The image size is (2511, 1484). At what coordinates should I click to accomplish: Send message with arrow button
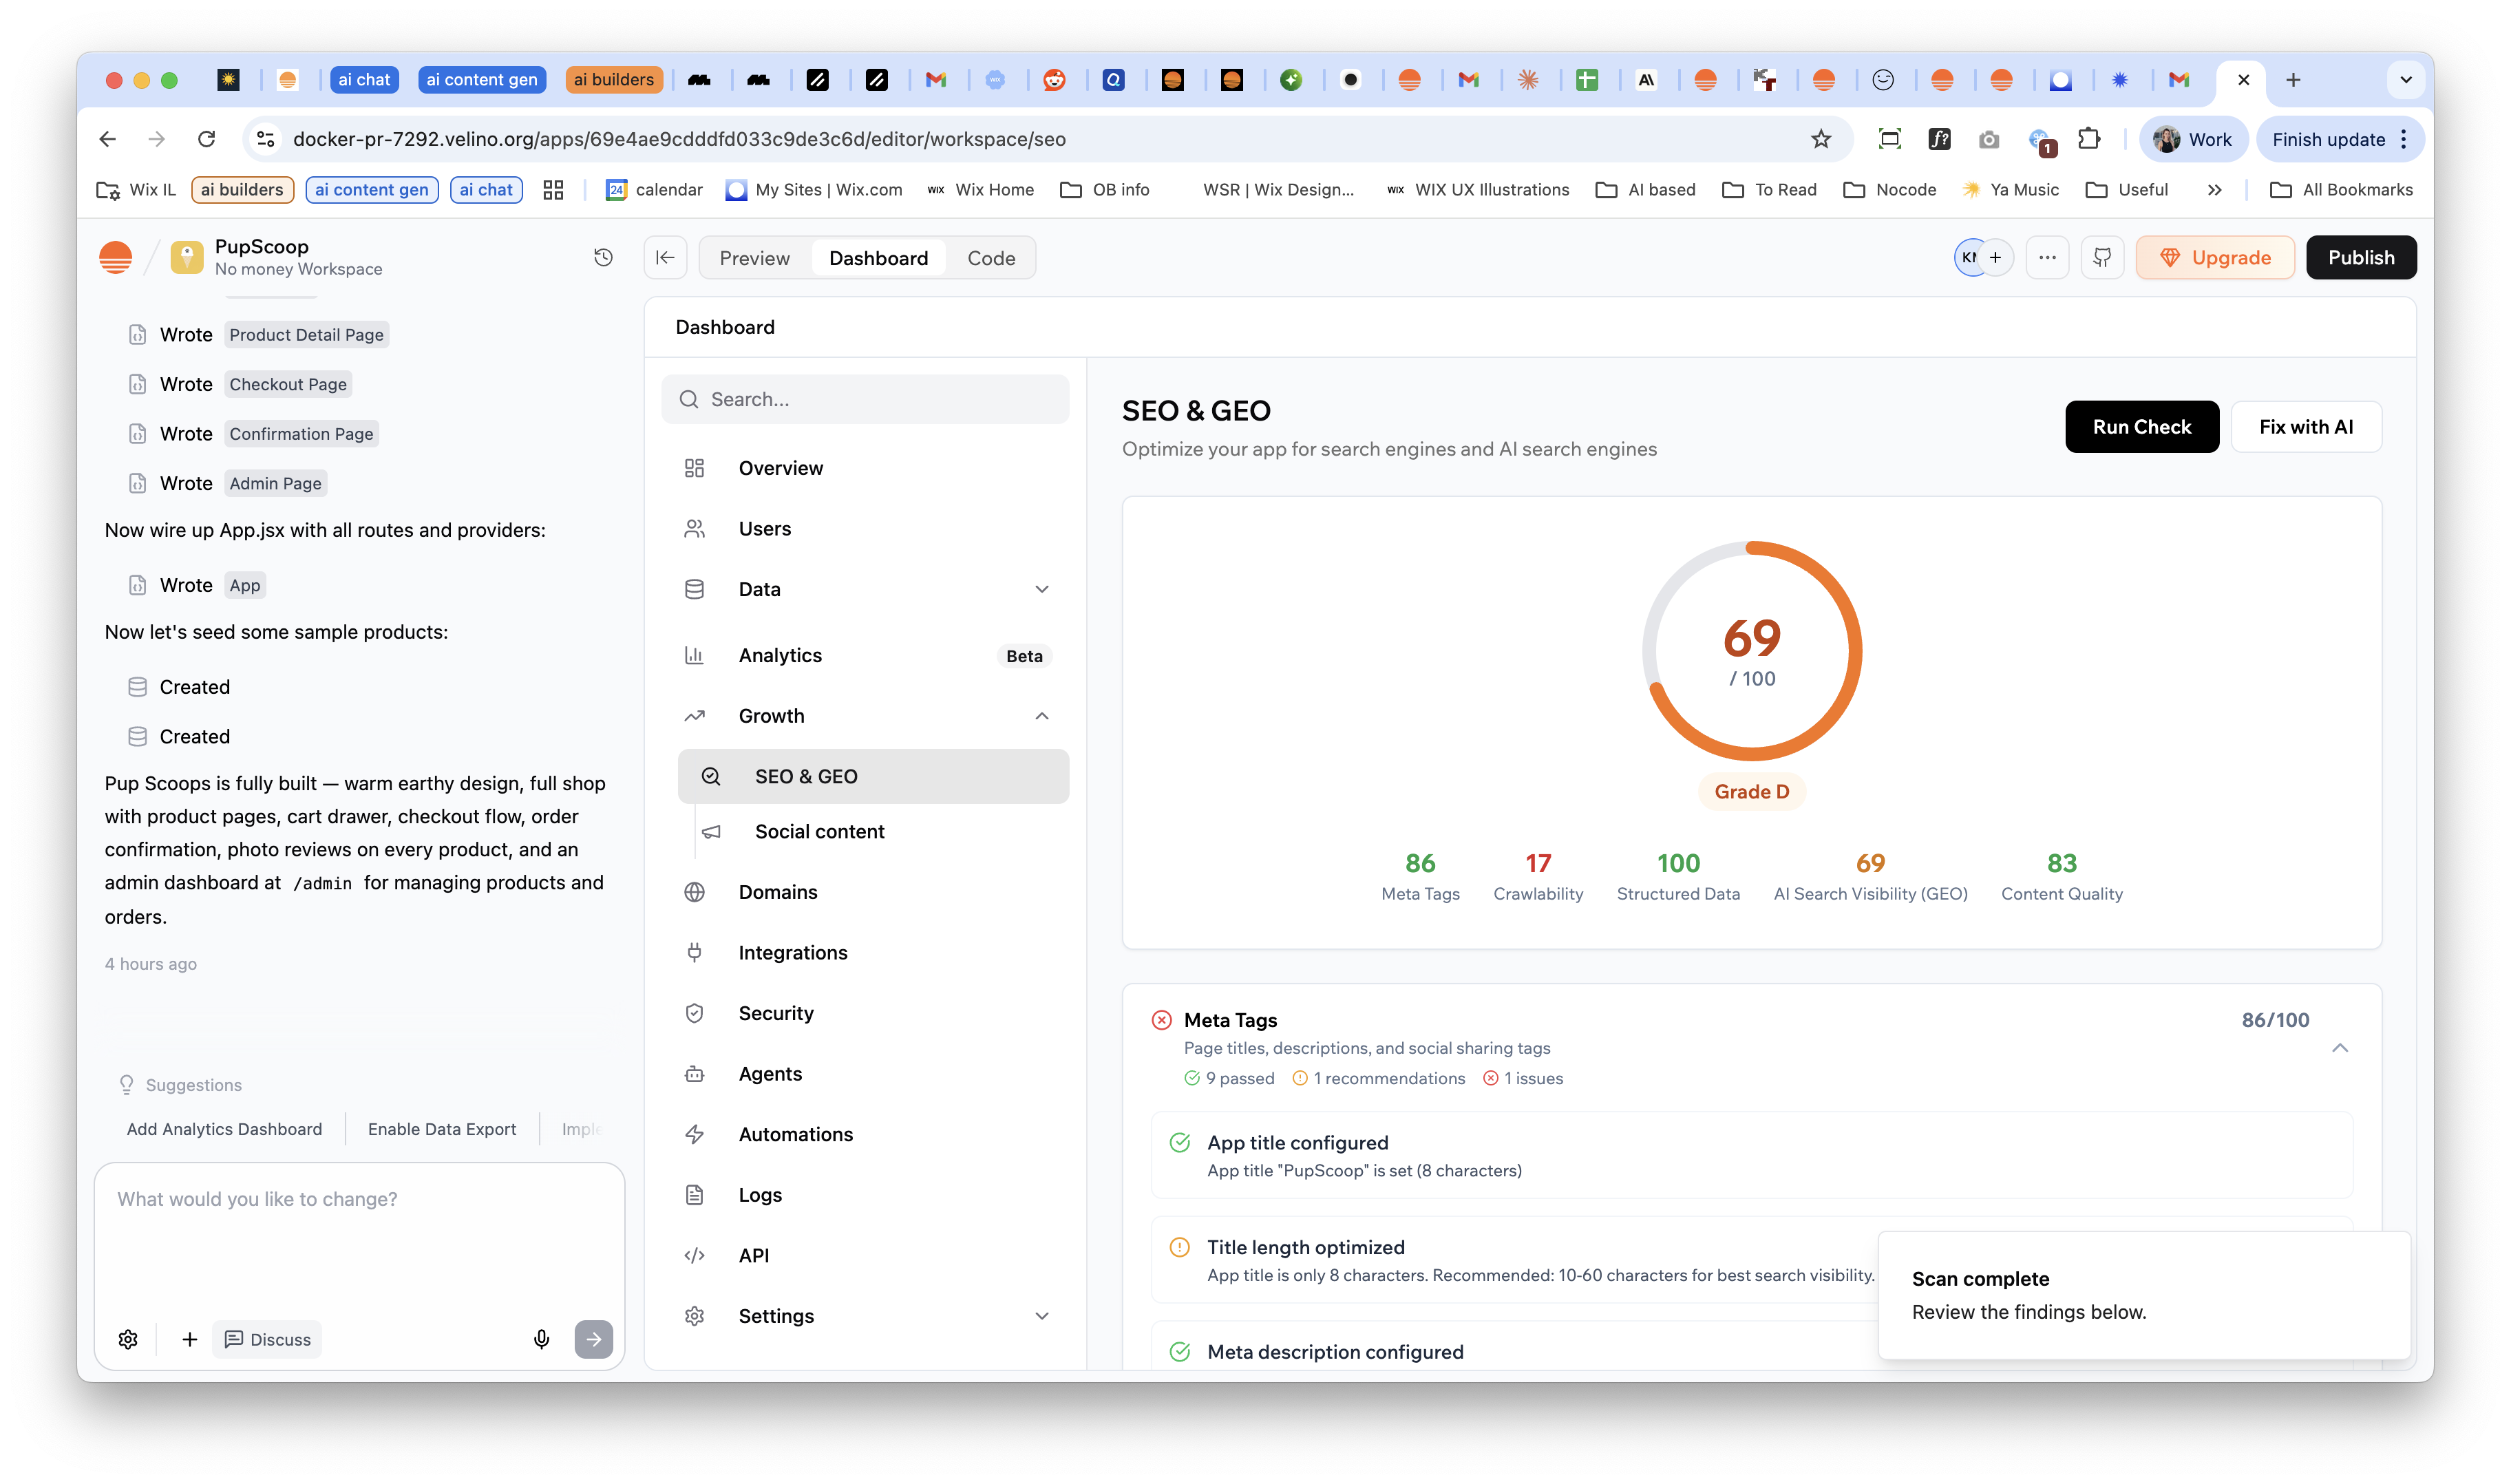tap(594, 1339)
